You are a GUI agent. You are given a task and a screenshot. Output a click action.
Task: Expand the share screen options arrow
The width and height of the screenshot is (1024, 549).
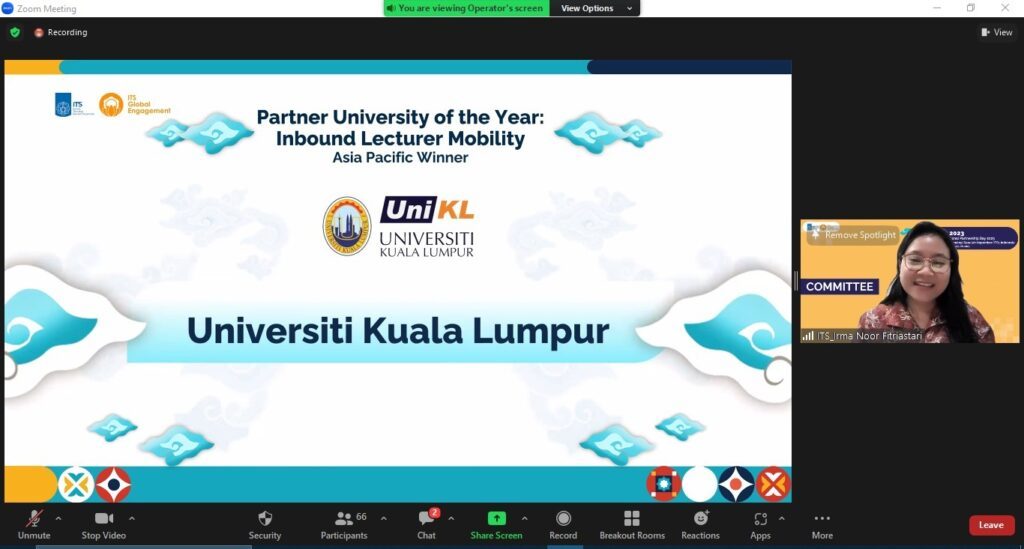524,518
